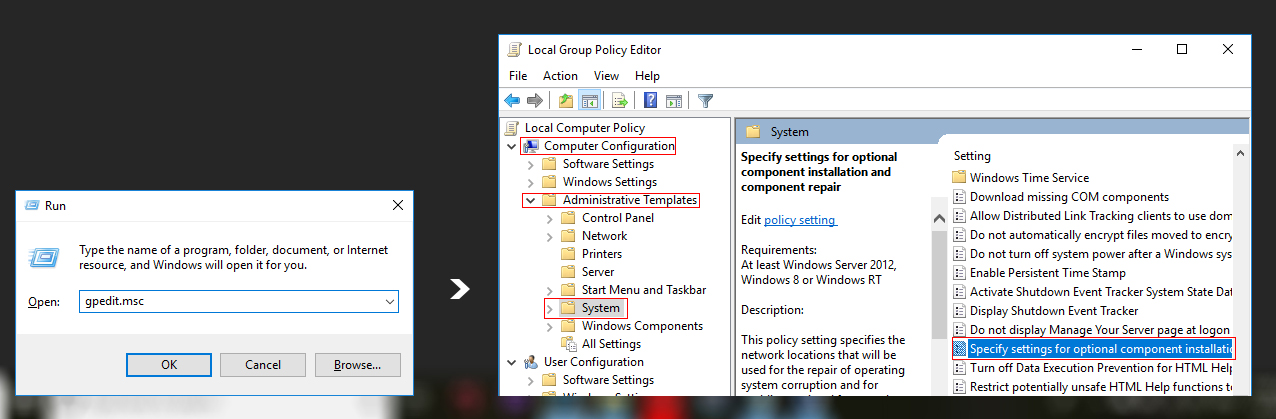Maximize the Local Group Policy Editor window
Image resolution: width=1276 pixels, height=419 pixels.
(x=1182, y=49)
